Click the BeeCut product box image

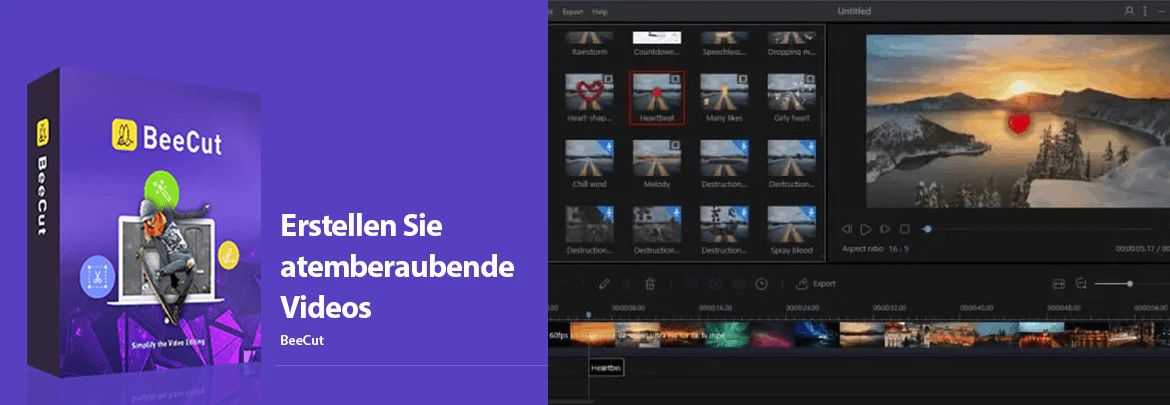coord(146,222)
